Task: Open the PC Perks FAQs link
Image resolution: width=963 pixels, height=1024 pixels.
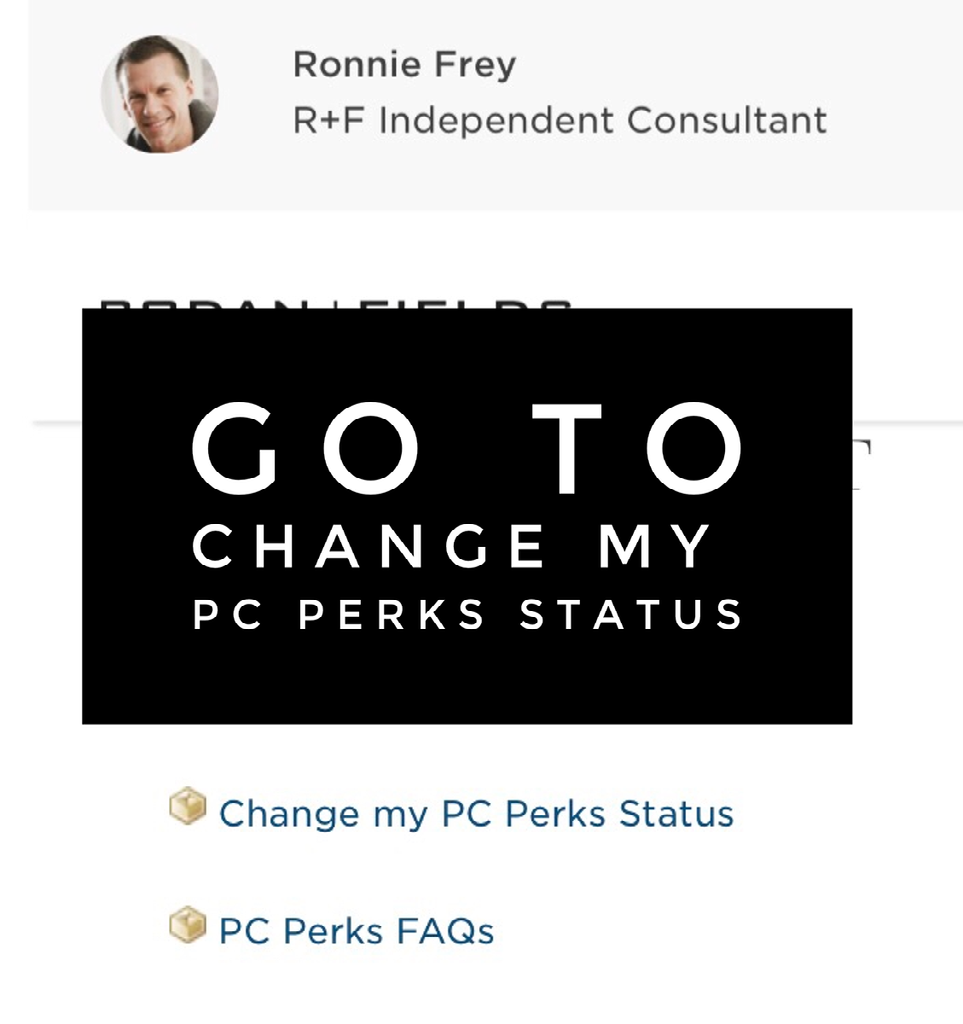Action: point(356,931)
